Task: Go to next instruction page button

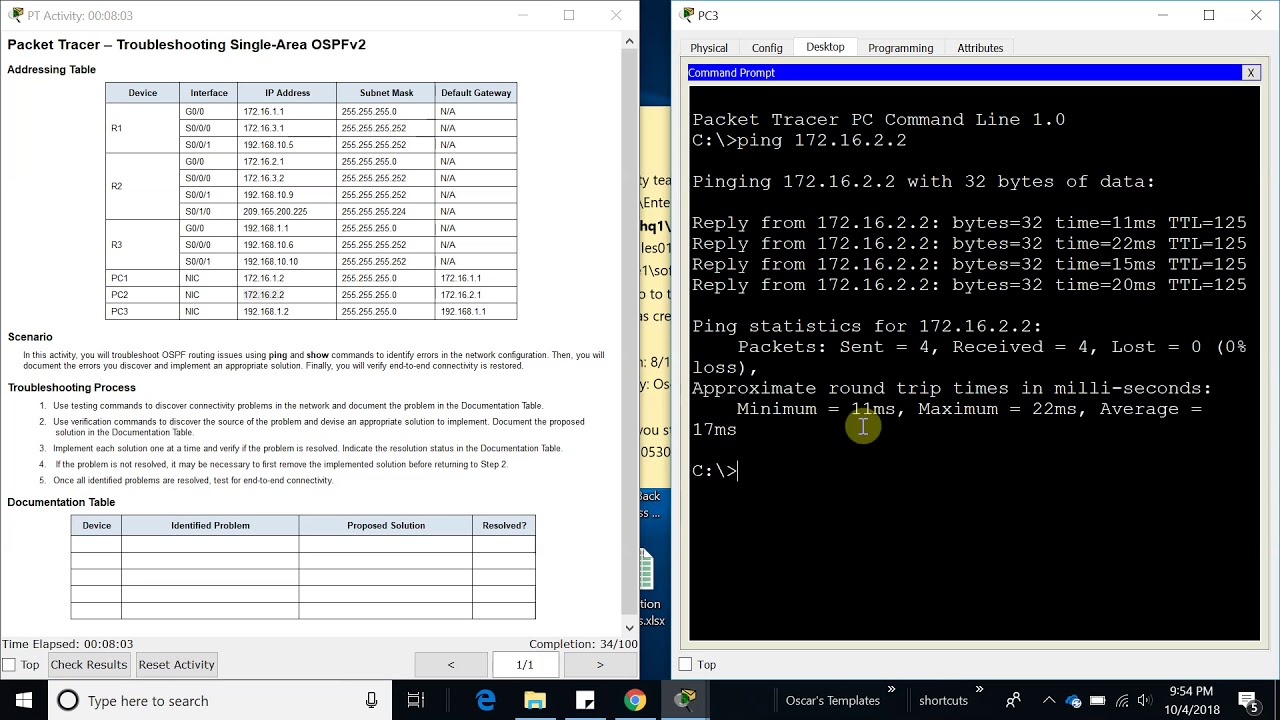Action: [x=600, y=665]
